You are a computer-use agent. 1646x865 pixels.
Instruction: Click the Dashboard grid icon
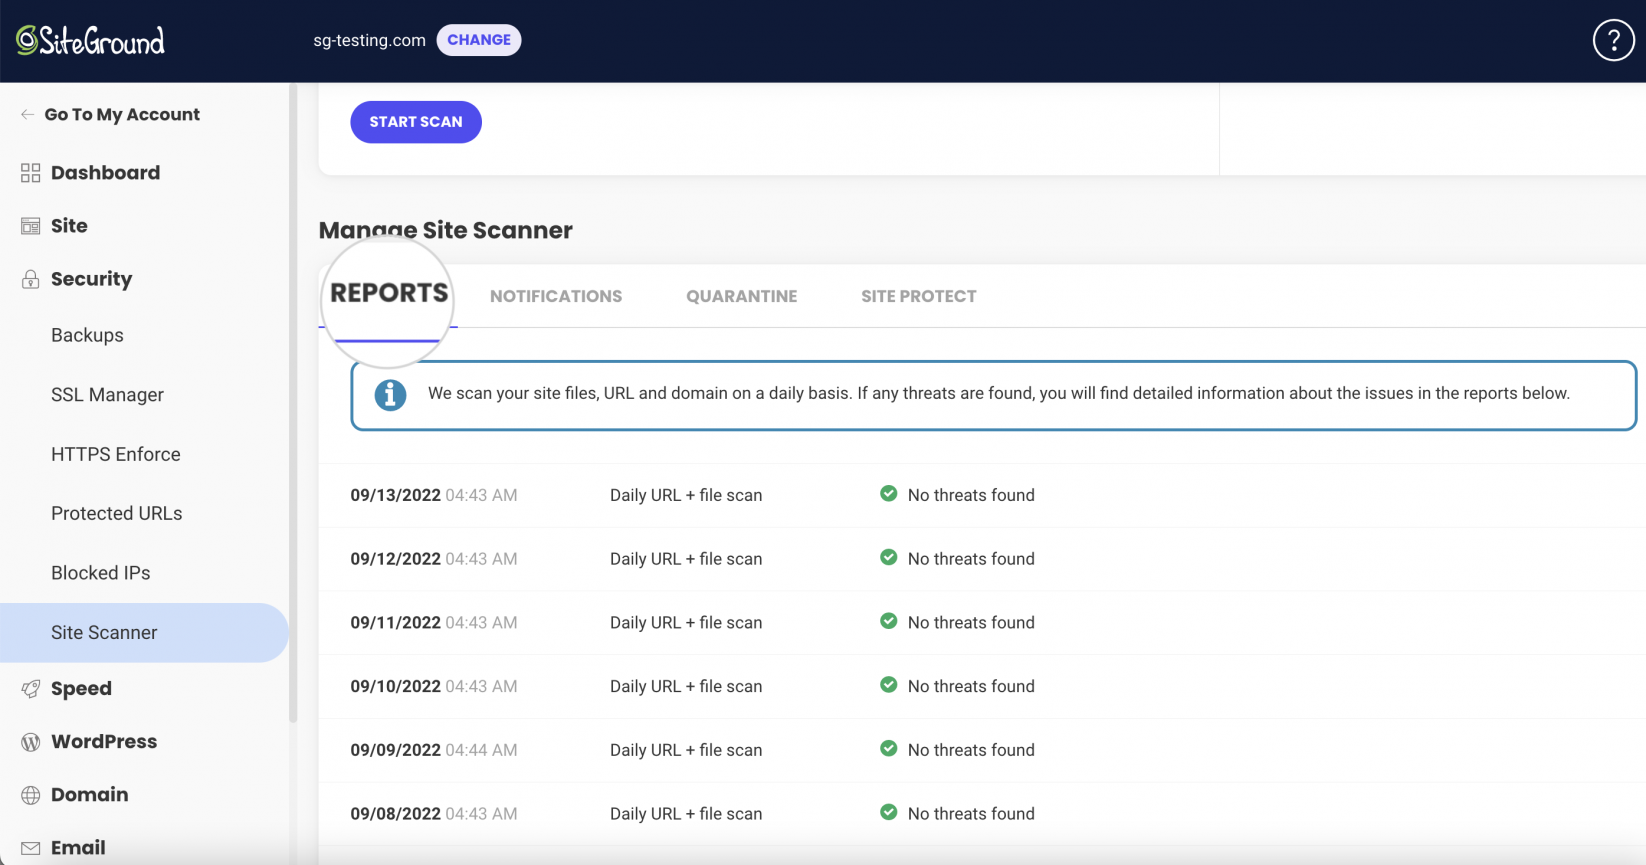click(31, 173)
